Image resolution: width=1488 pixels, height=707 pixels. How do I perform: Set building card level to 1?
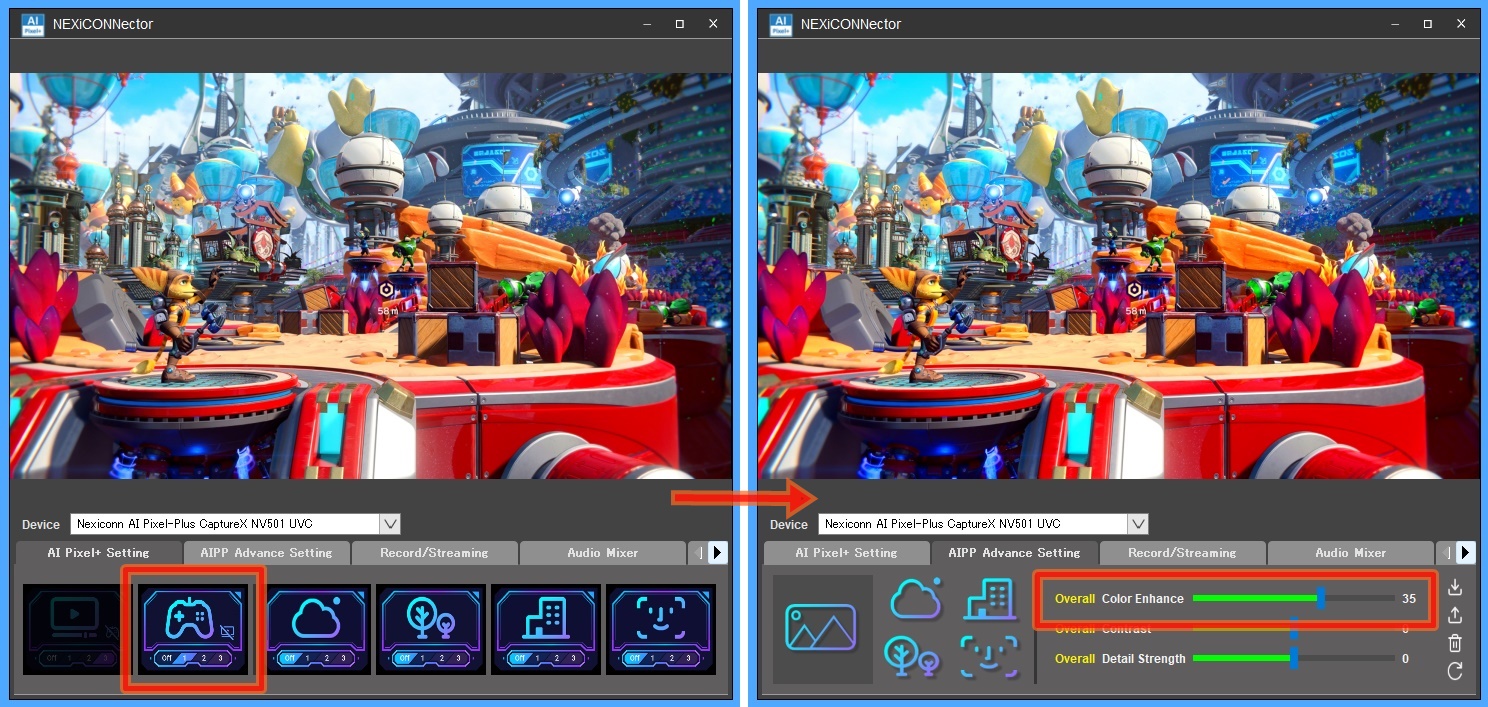click(538, 659)
